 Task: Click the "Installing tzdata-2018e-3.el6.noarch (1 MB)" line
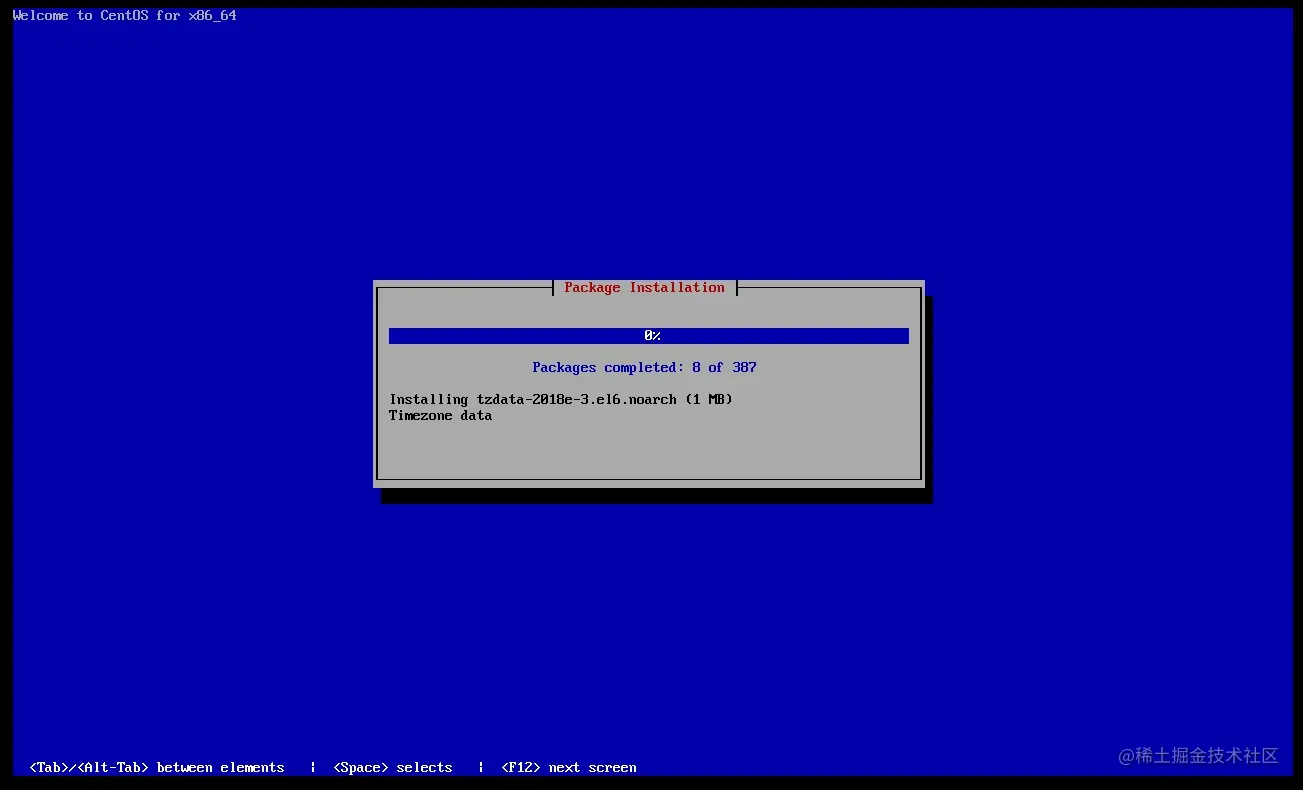(561, 400)
